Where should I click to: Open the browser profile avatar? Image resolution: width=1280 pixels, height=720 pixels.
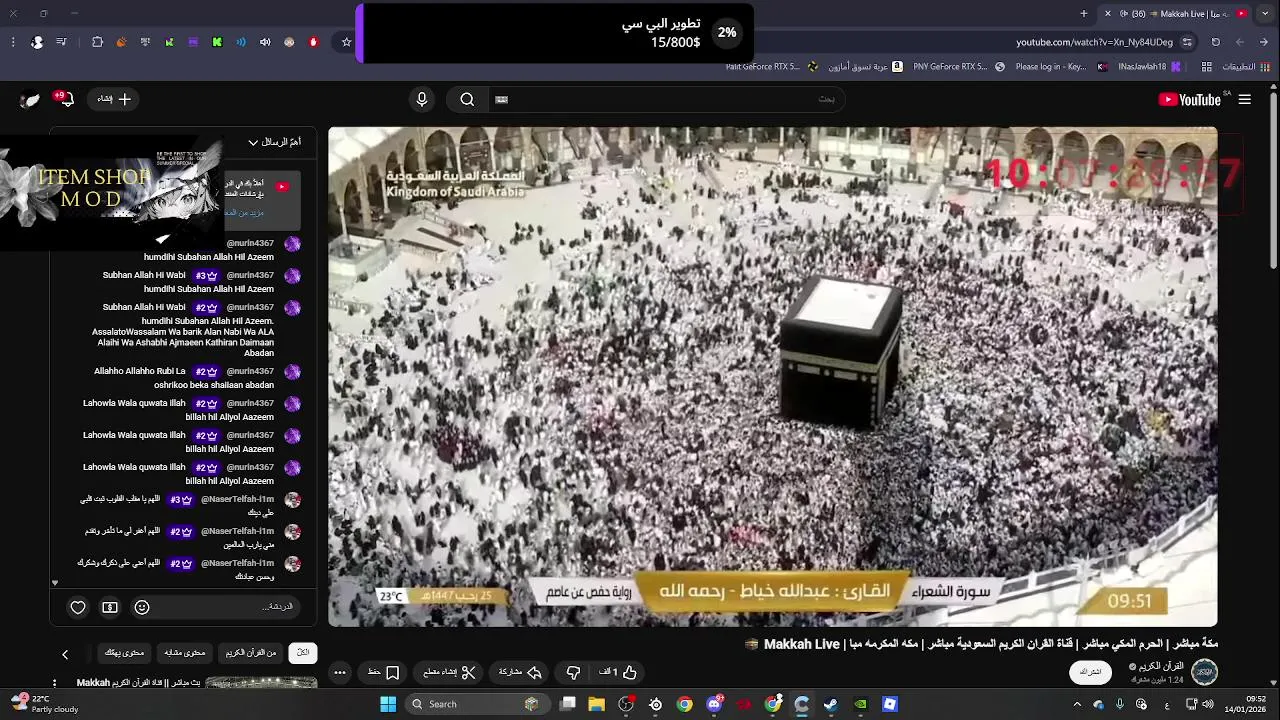pos(37,42)
